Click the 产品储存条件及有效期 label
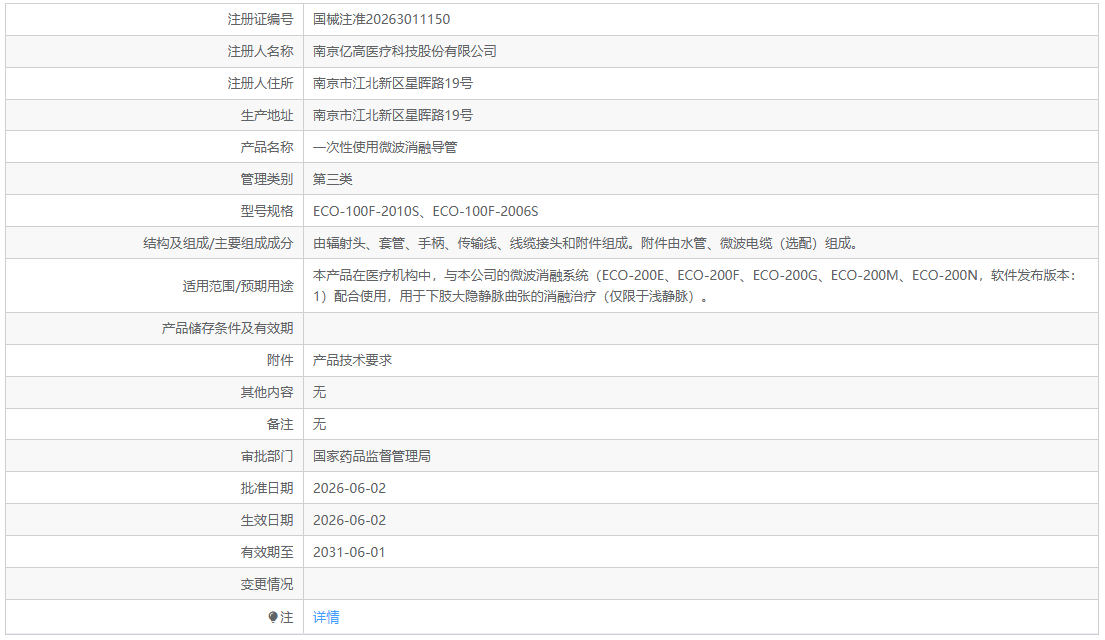1105x640 pixels. point(227,328)
